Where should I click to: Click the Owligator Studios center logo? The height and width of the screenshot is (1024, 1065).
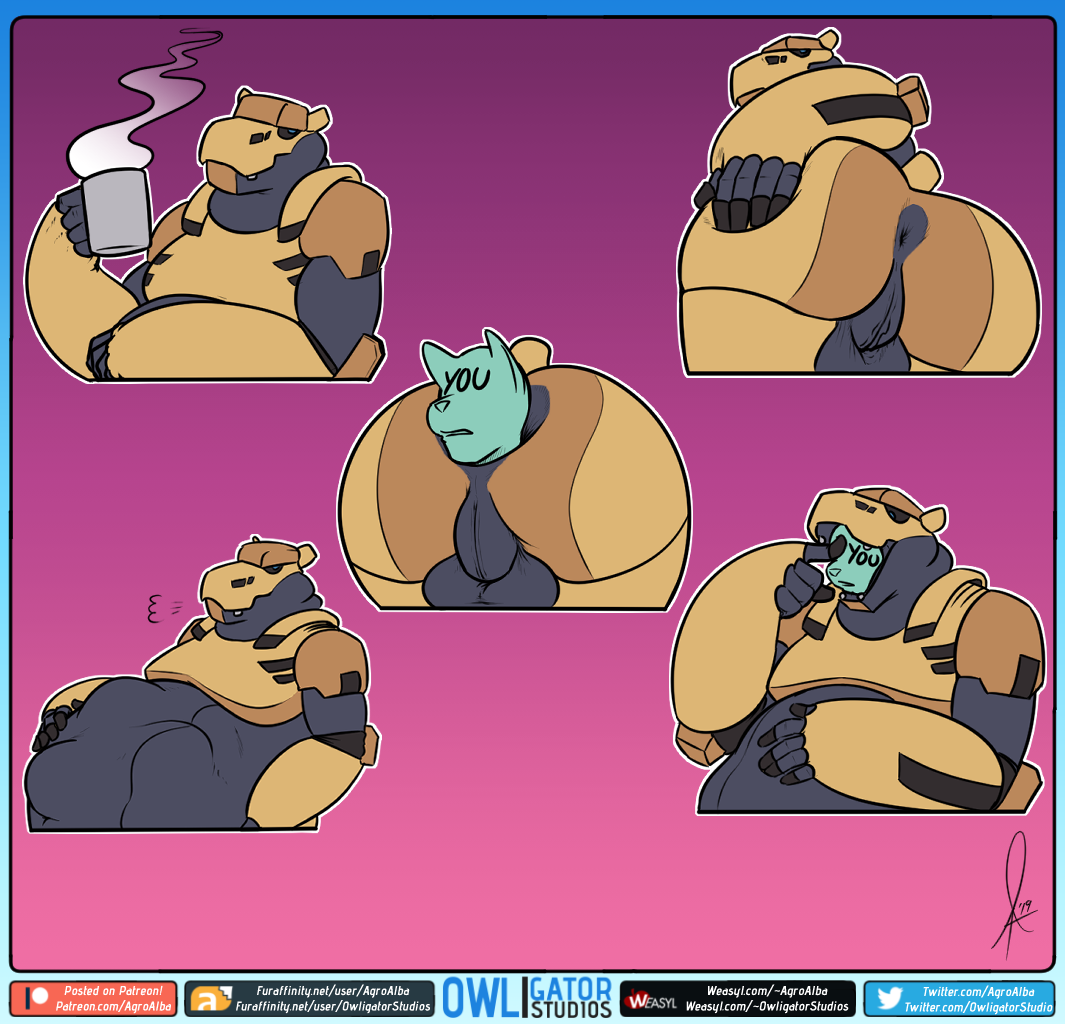coord(527,998)
